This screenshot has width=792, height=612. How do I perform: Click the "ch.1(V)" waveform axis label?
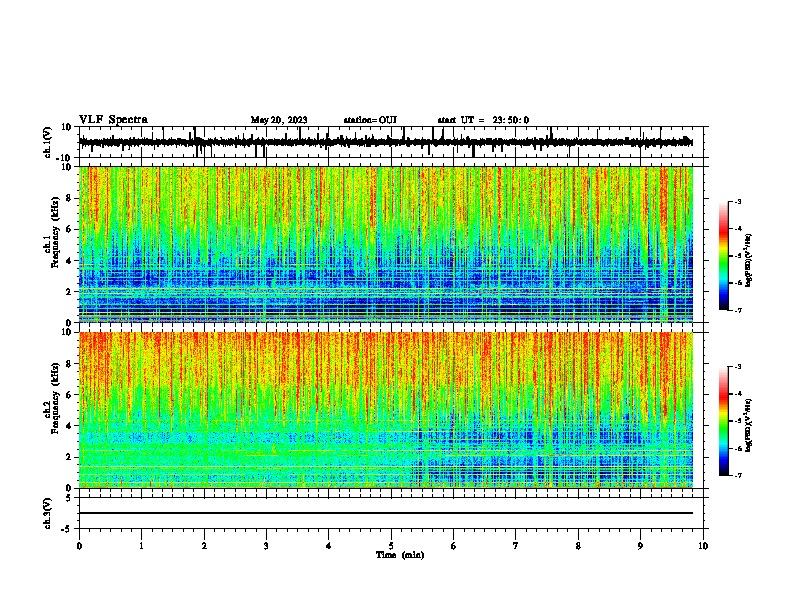coord(48,142)
